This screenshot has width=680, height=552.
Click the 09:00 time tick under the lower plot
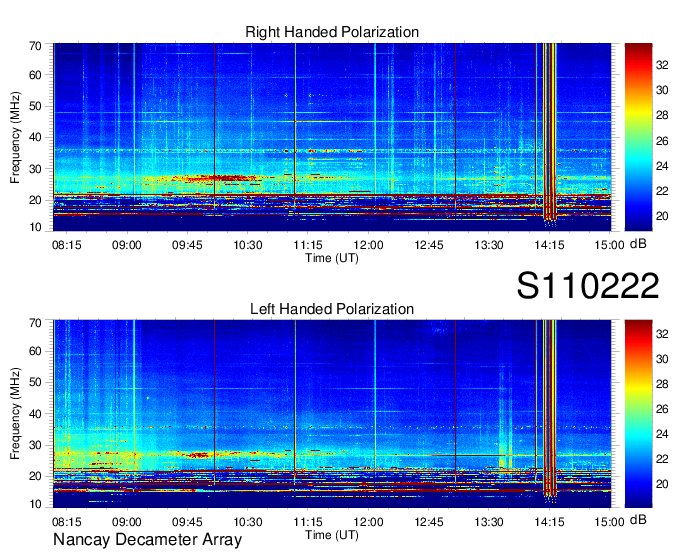point(127,522)
